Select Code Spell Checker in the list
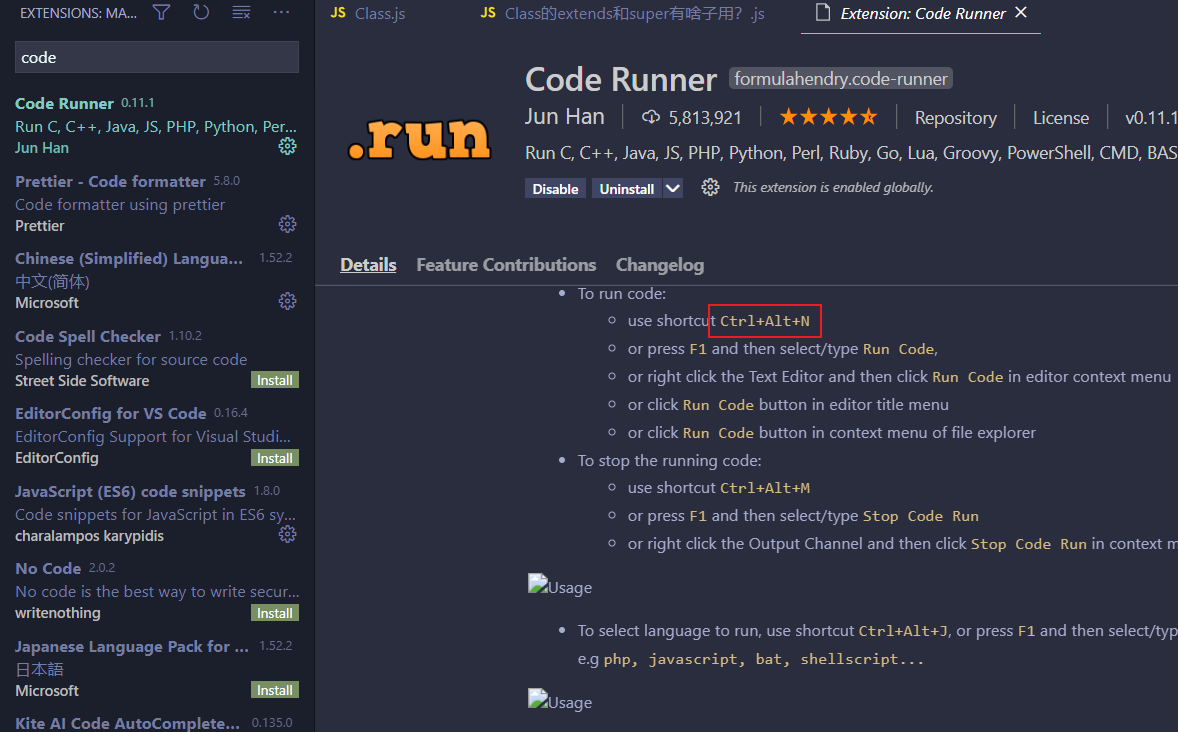 click(x=157, y=358)
